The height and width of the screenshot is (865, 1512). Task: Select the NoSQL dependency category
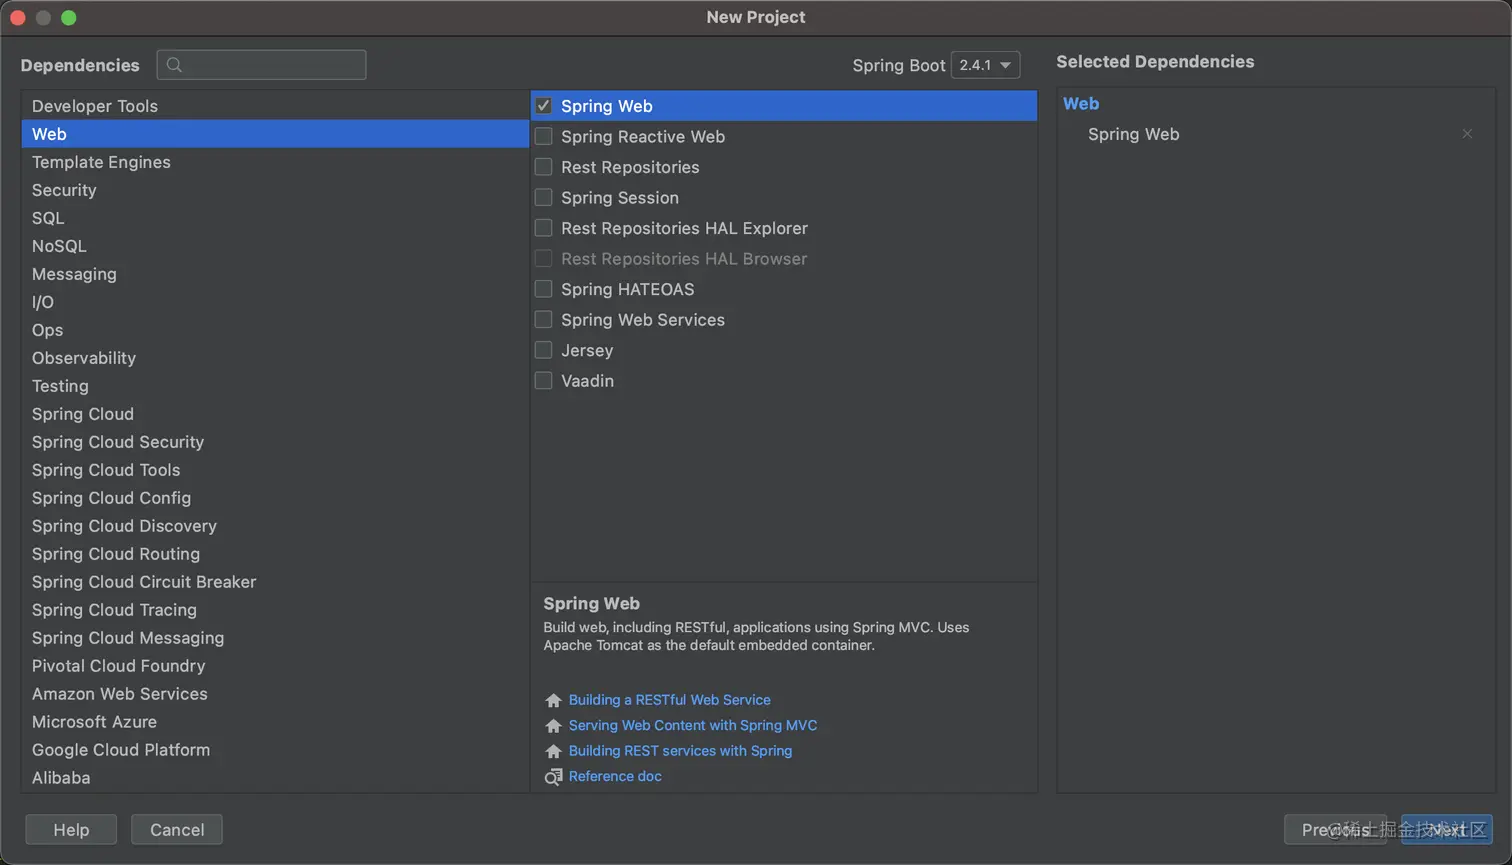click(59, 246)
